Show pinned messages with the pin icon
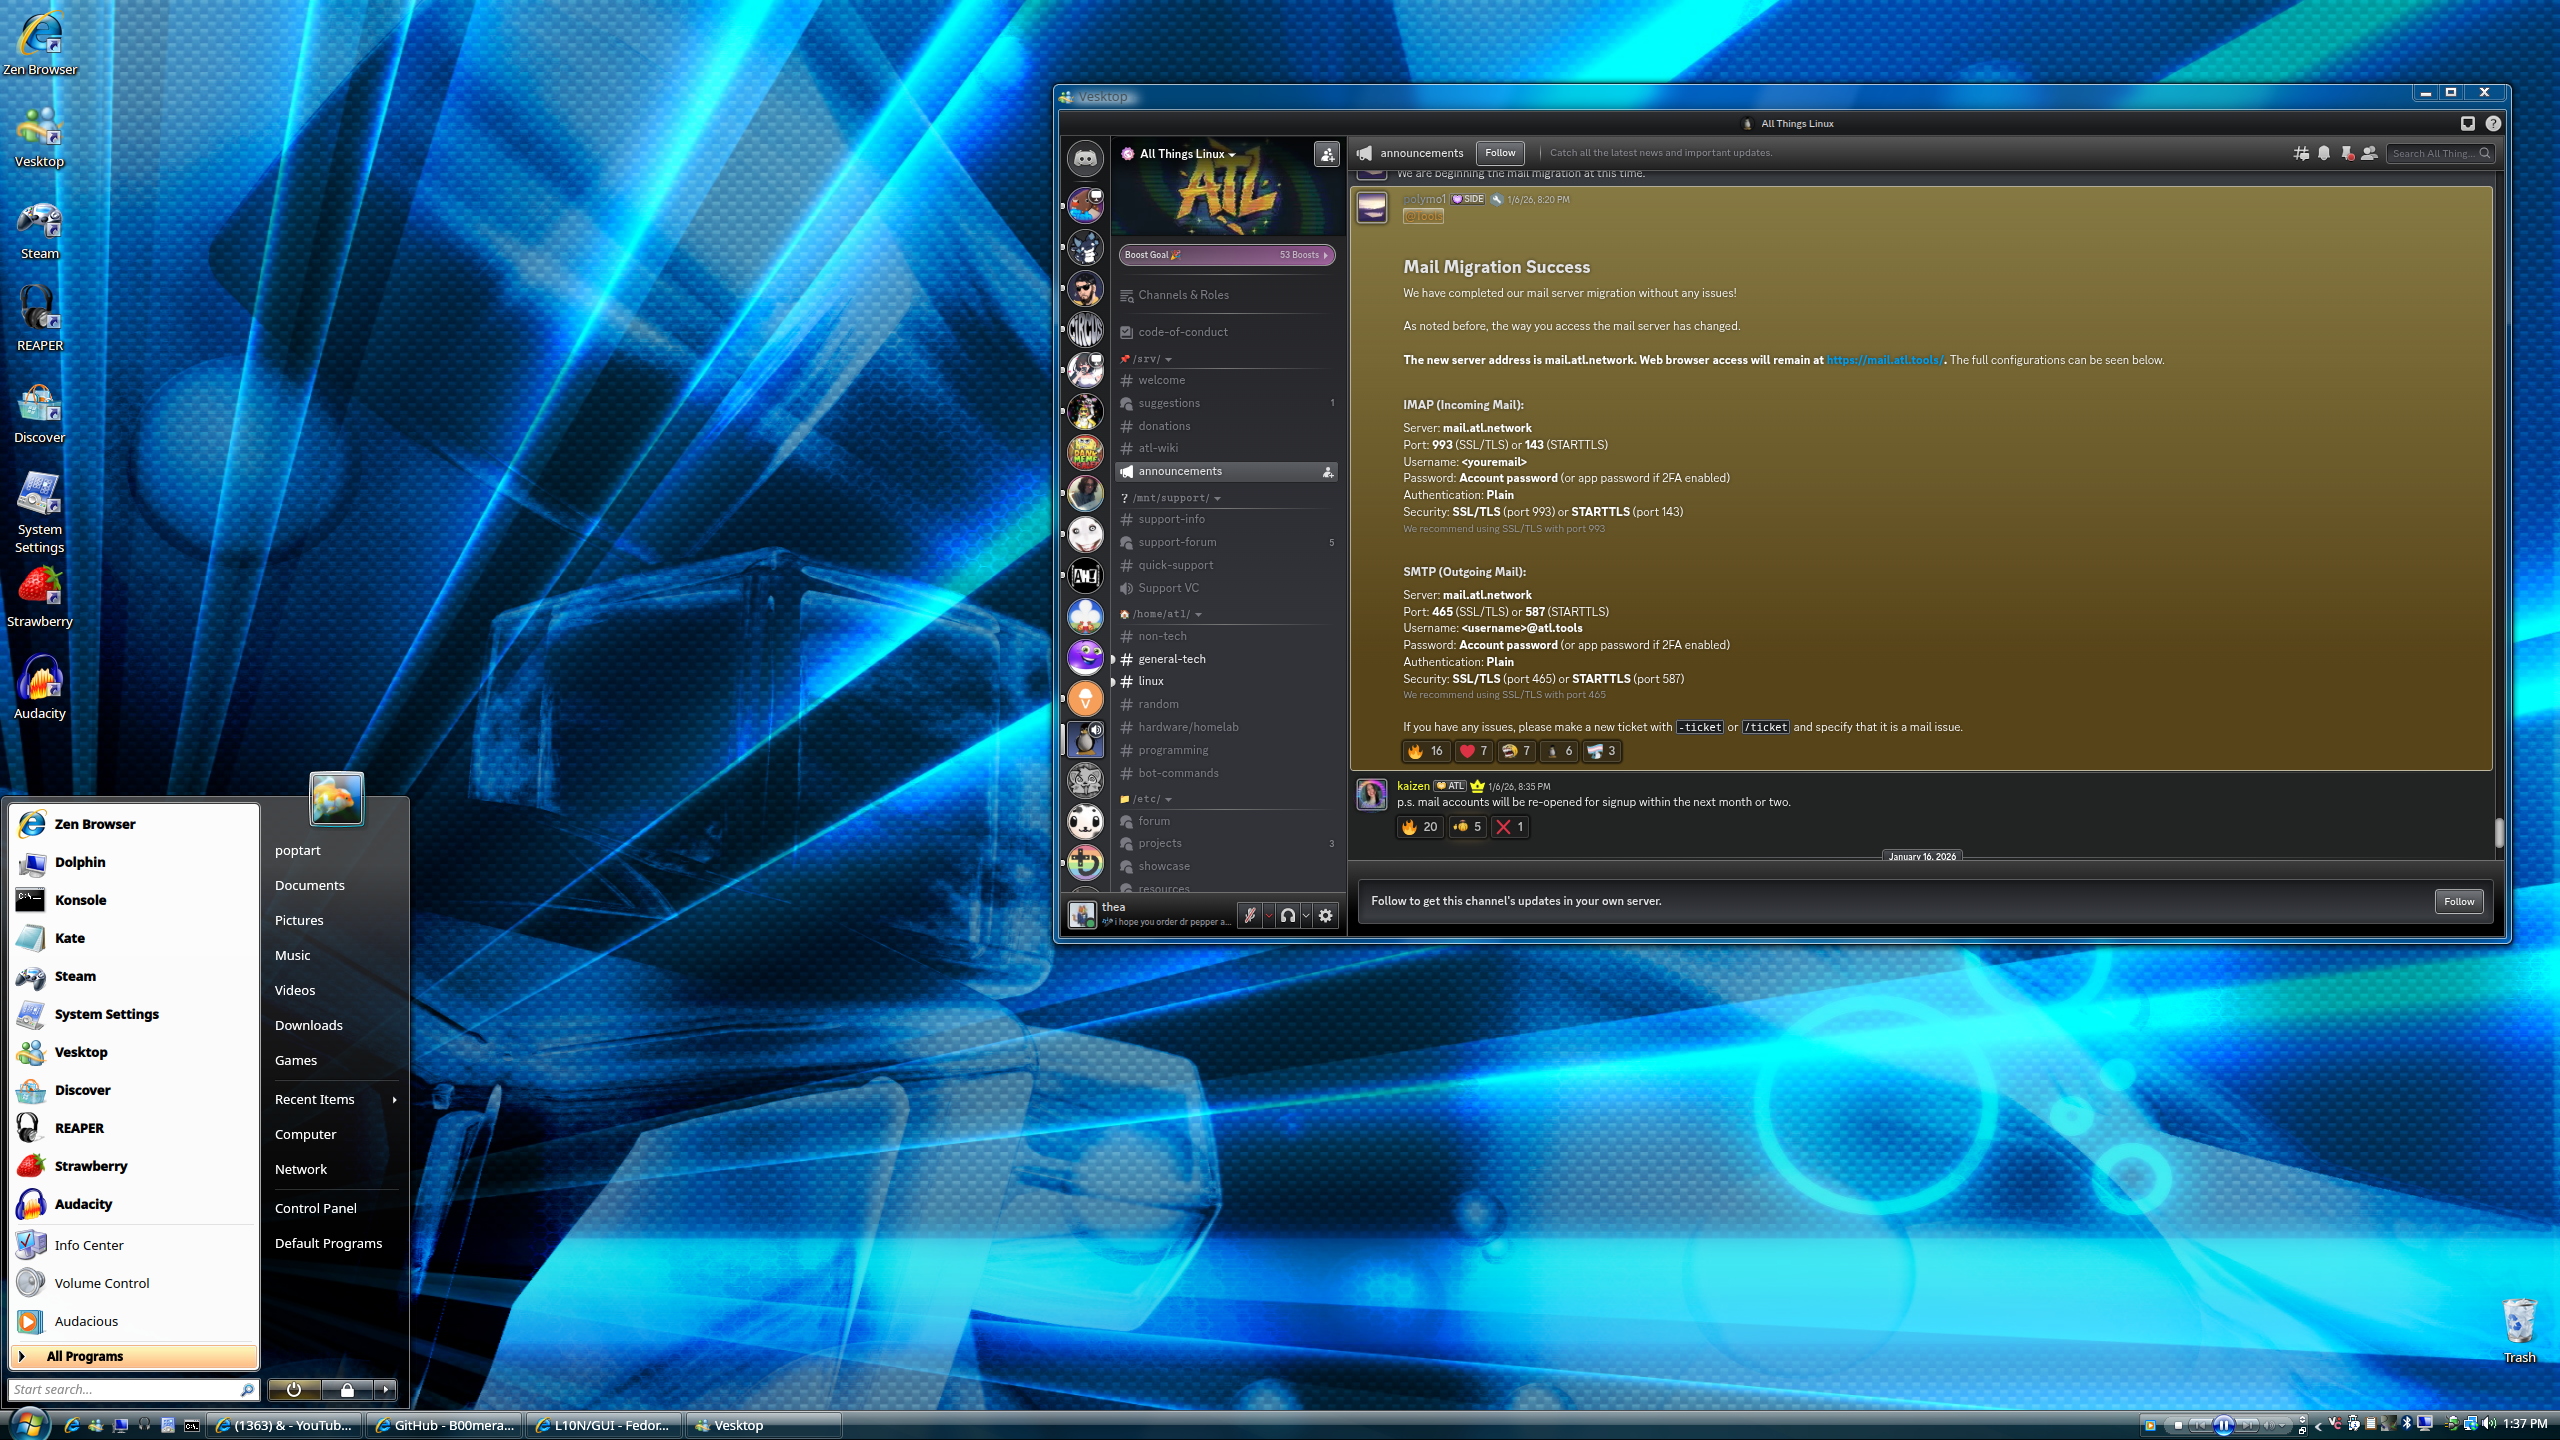Viewport: 2560px width, 1440px height. pyautogui.click(x=2347, y=153)
